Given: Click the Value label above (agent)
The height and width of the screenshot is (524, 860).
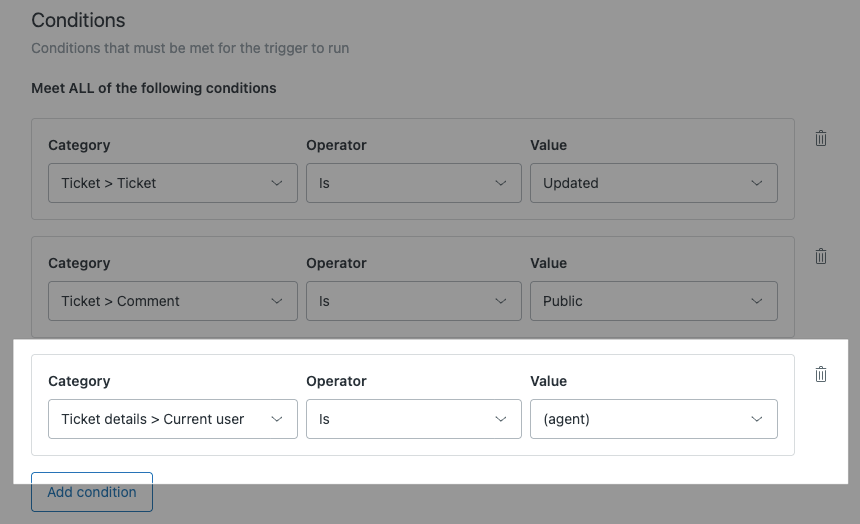Looking at the screenshot, I should coord(548,381).
